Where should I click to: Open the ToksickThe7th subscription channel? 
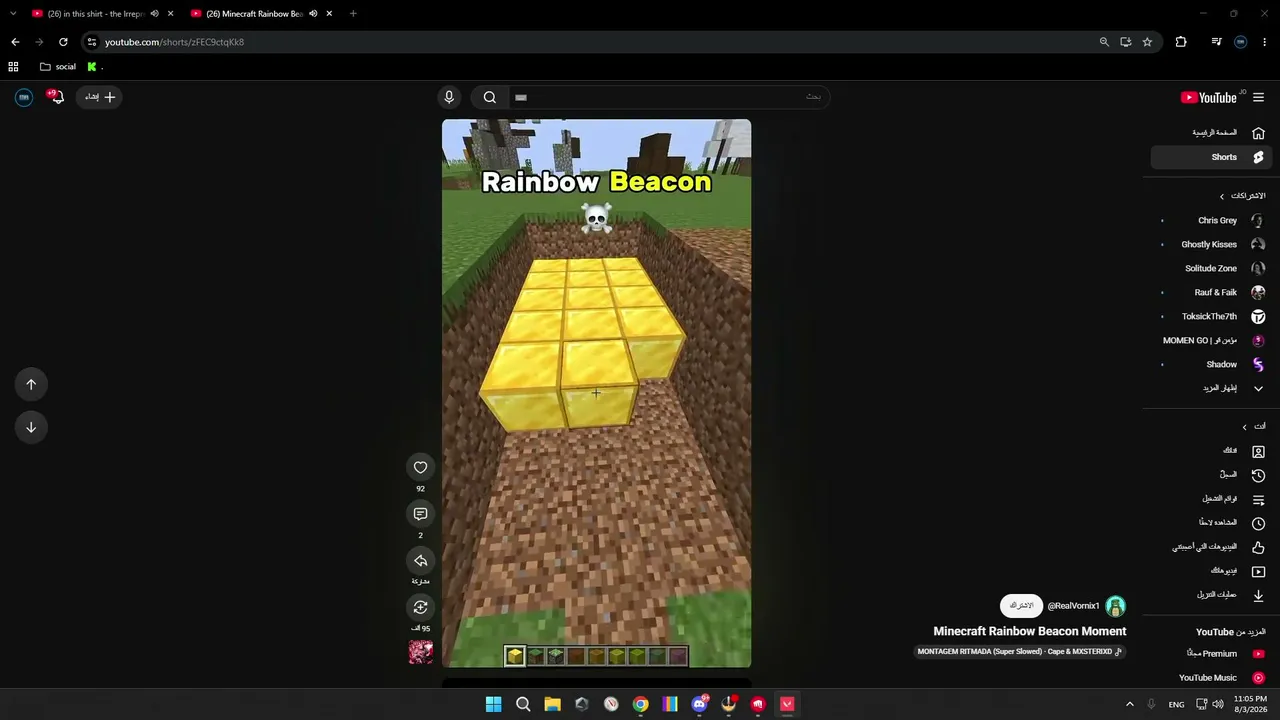(x=1211, y=316)
